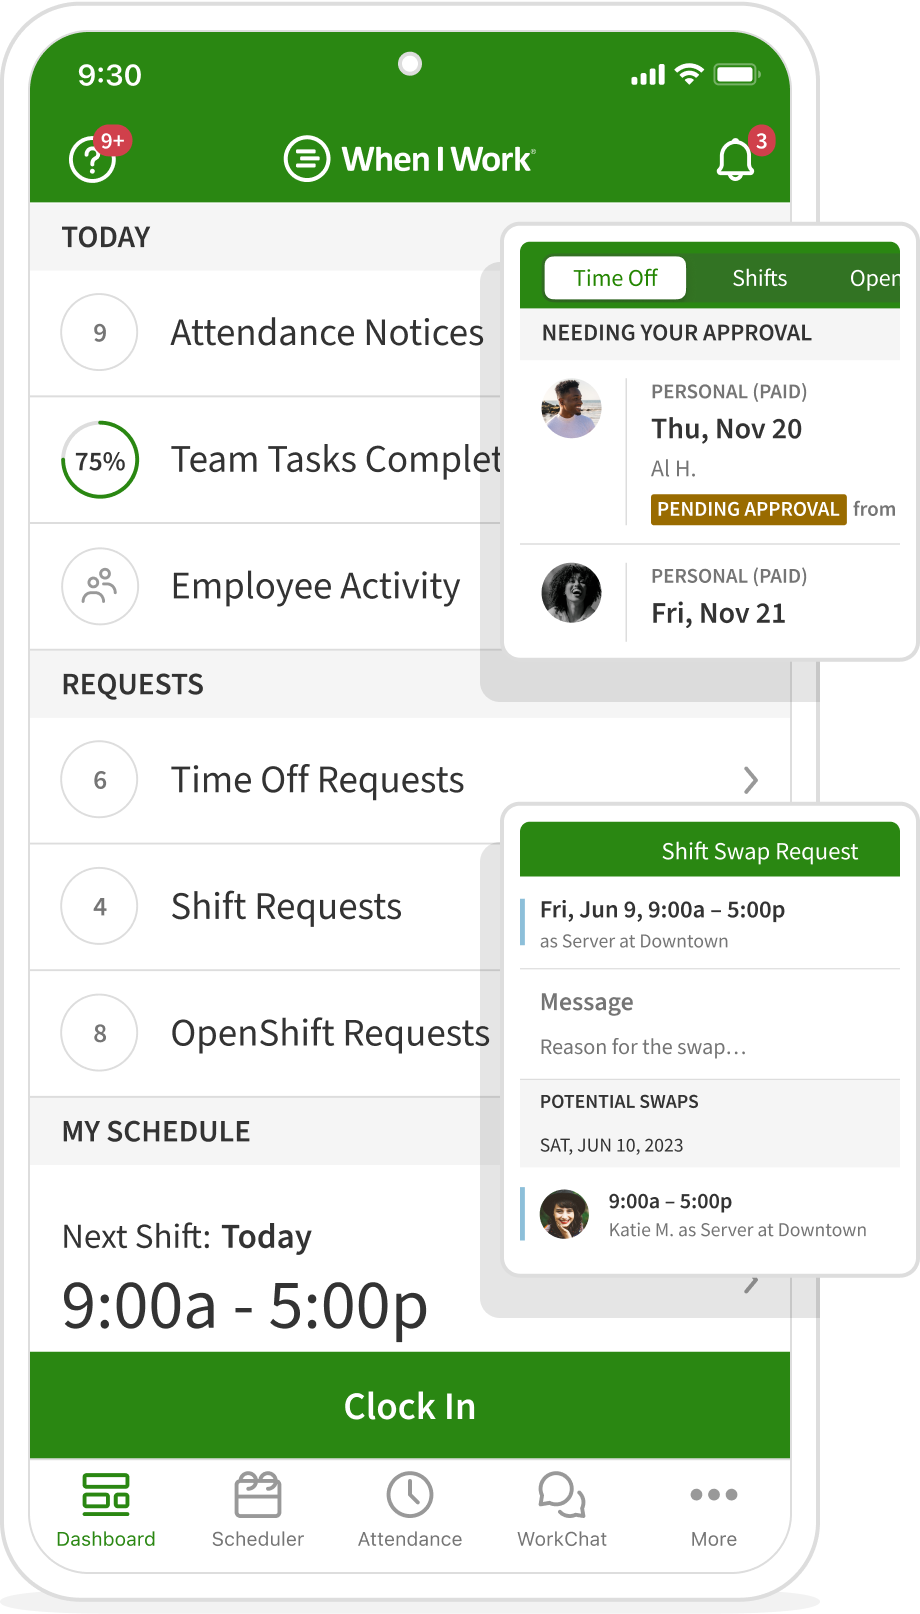Screen dimensions: 920x1614
Task: Tap the More three-dots icon
Action: point(714,1495)
